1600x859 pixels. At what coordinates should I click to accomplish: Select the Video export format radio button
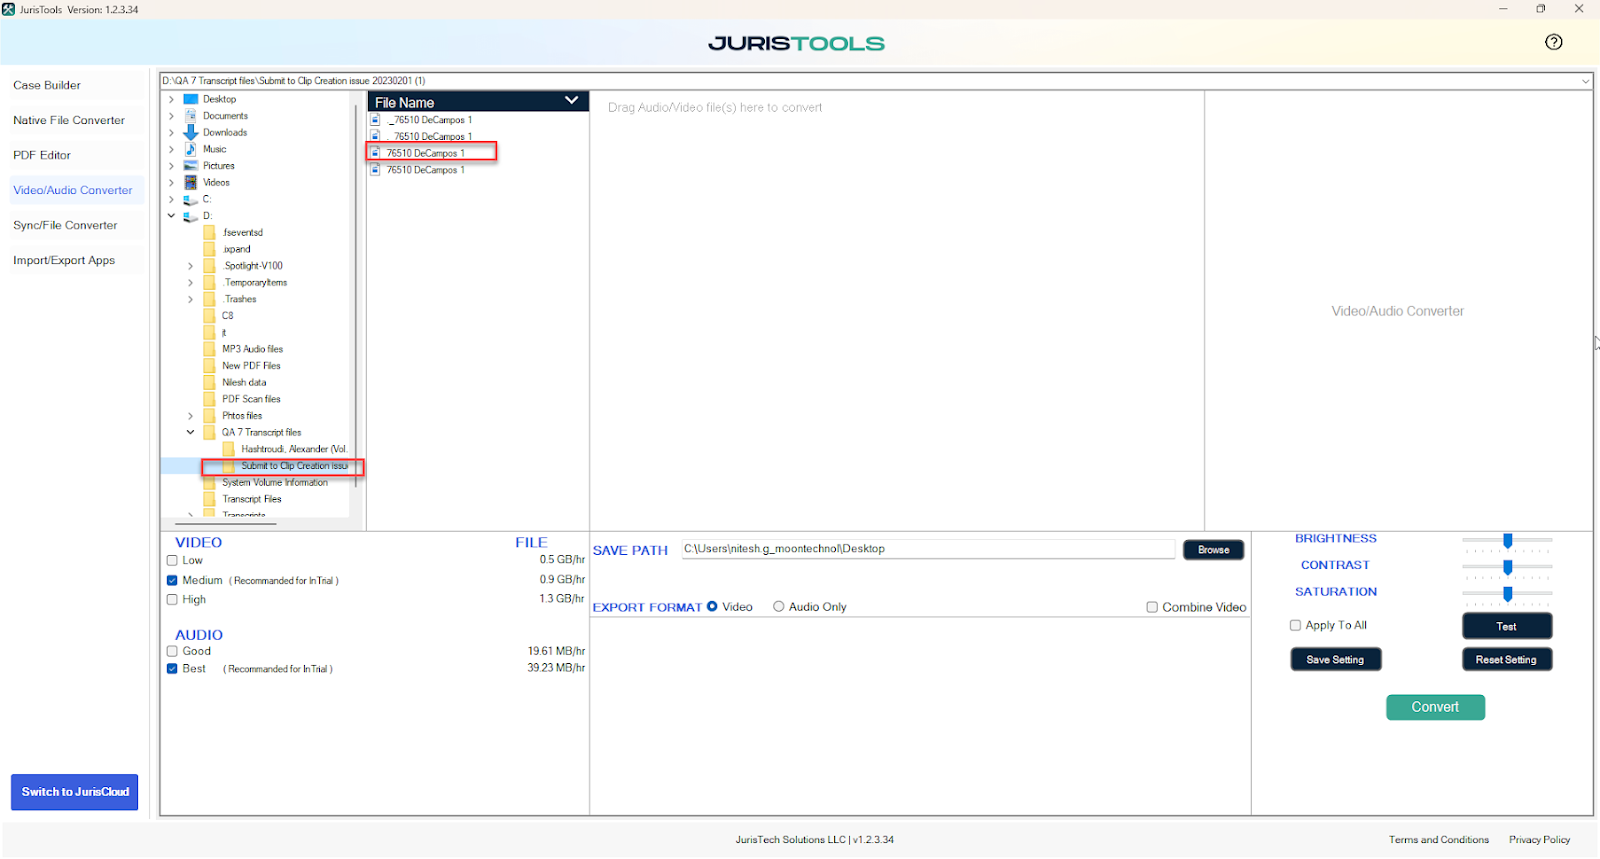(x=712, y=606)
